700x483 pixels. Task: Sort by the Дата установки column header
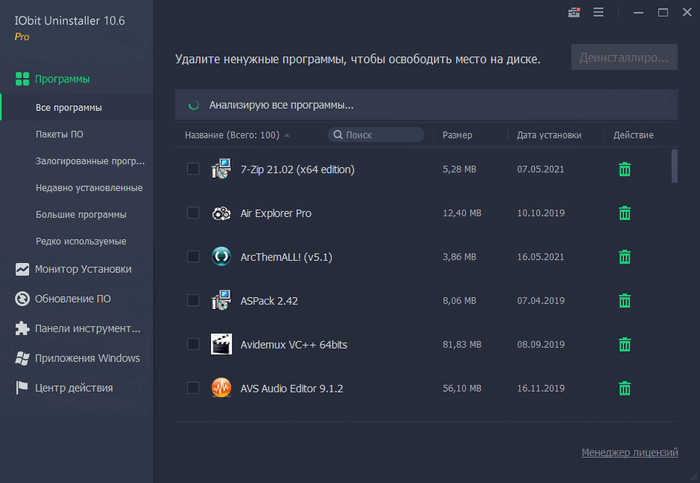[548, 135]
